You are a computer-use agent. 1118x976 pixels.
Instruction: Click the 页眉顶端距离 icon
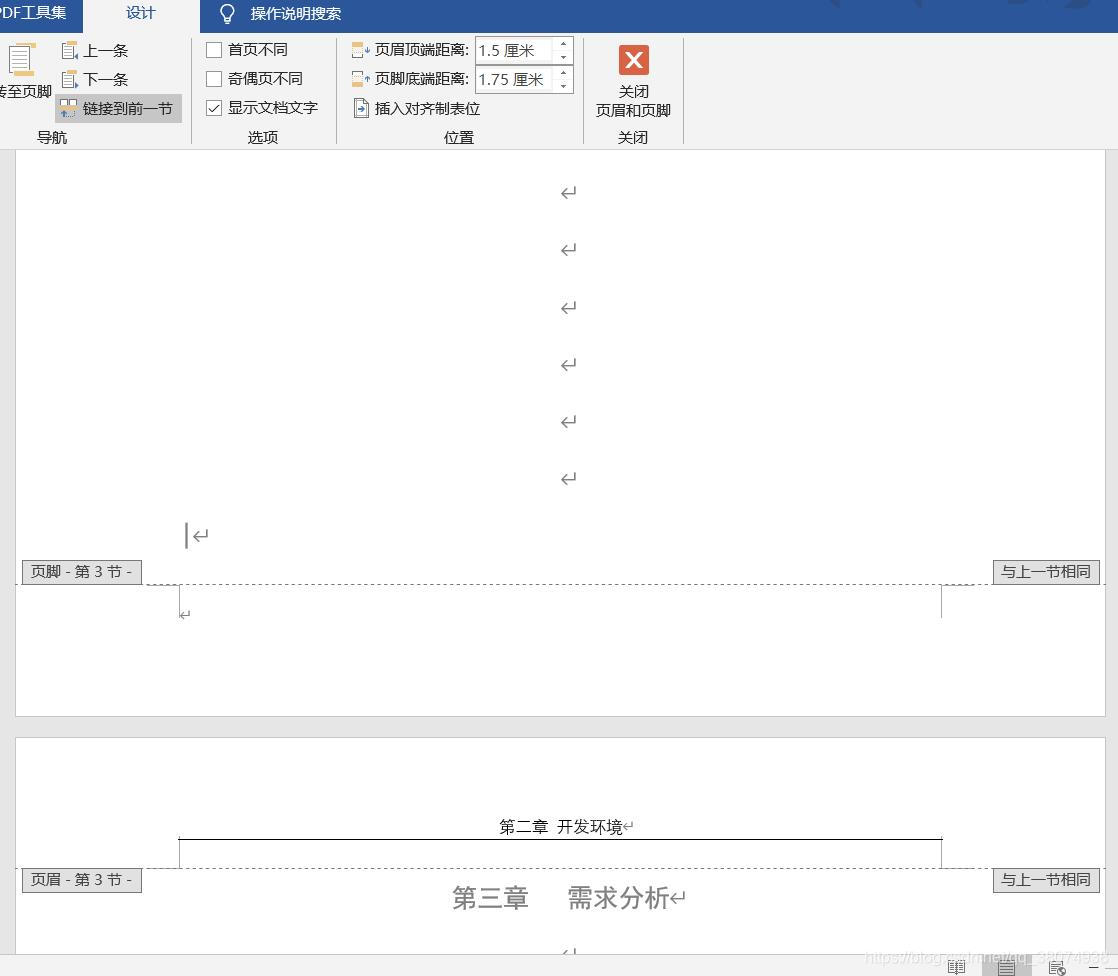pos(360,50)
